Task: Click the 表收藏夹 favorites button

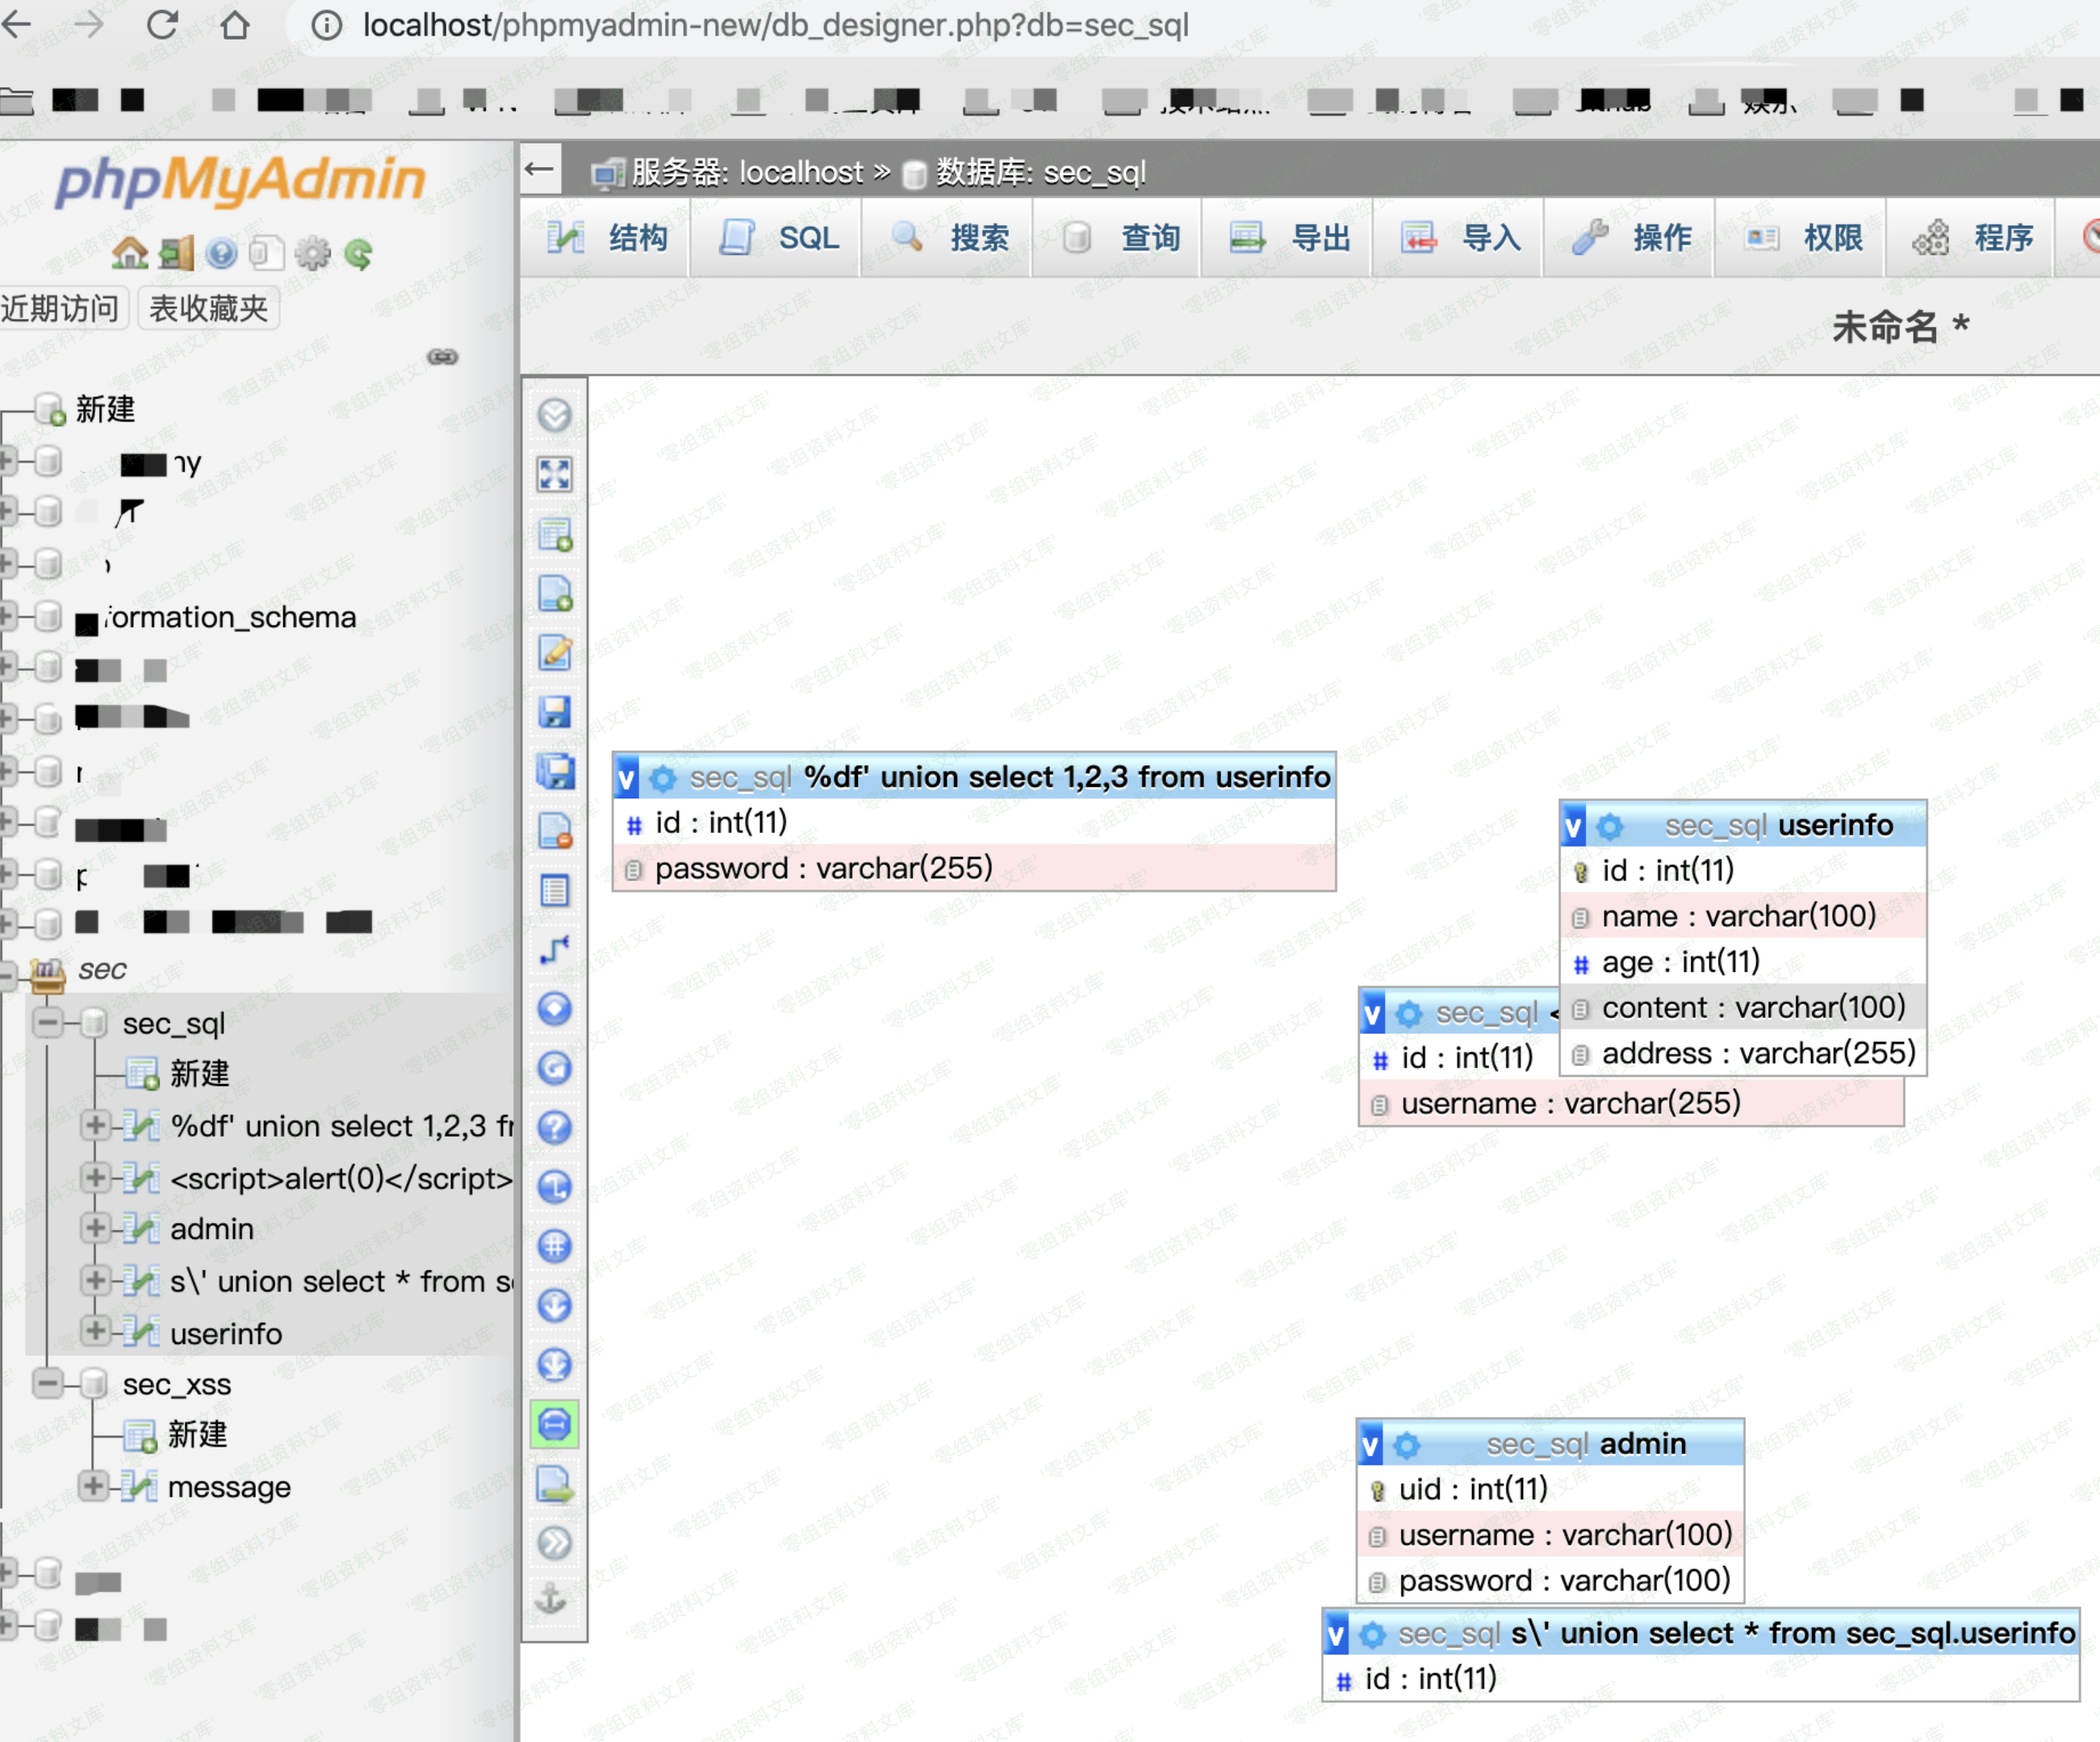Action: [208, 308]
